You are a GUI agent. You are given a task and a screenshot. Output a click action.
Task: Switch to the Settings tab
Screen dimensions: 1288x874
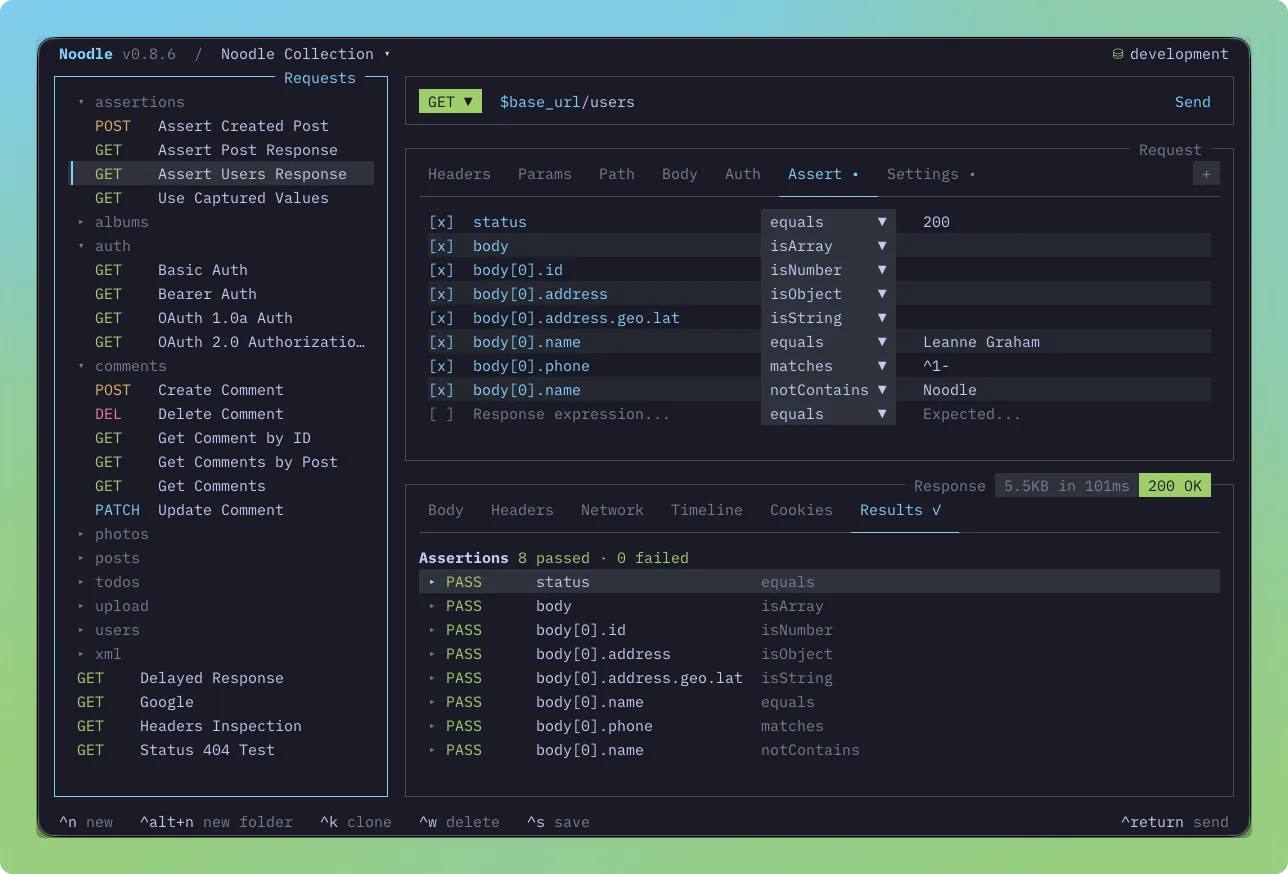(x=931, y=174)
